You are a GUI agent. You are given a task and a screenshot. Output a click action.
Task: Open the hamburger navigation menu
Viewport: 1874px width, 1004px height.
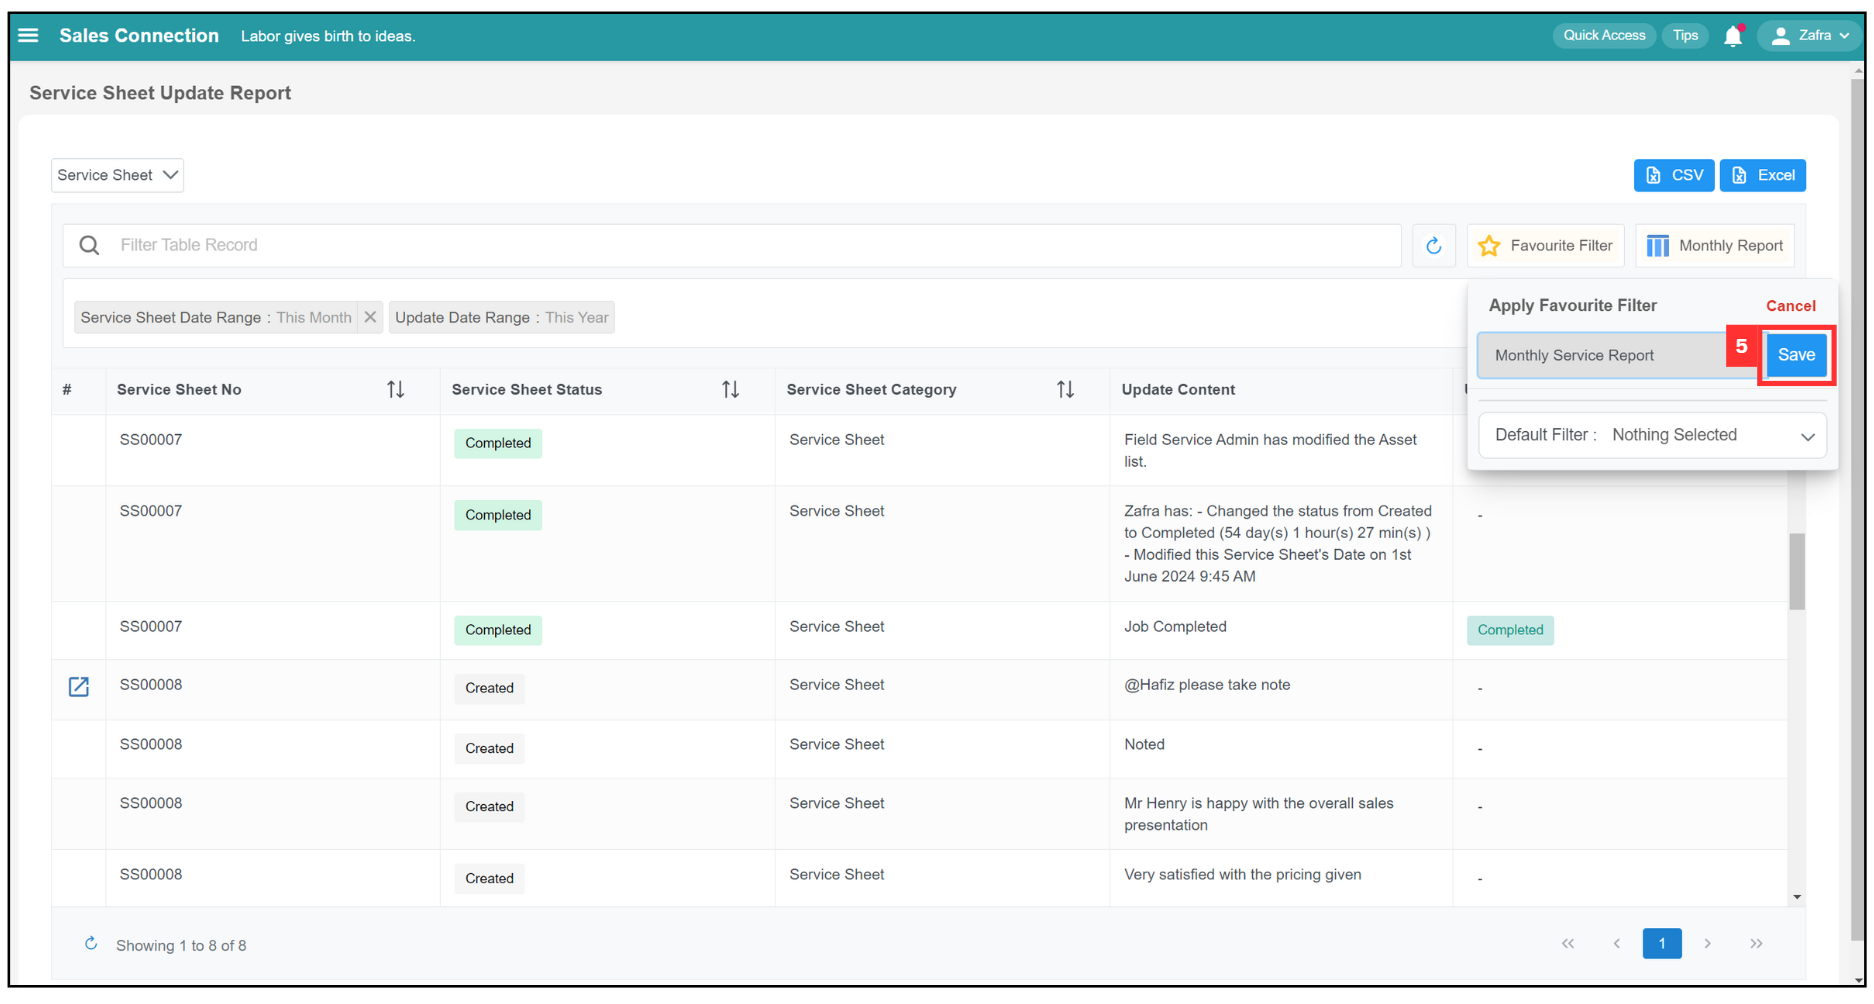tap(28, 35)
